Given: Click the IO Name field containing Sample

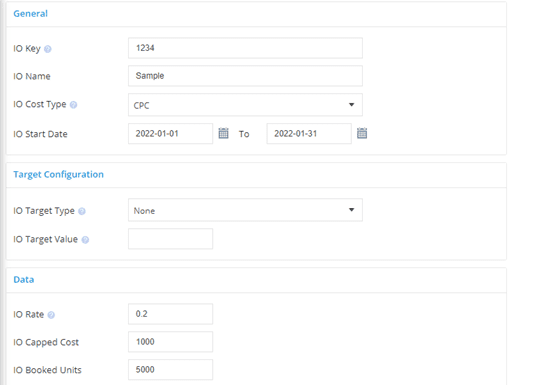Looking at the screenshot, I should tap(245, 76).
